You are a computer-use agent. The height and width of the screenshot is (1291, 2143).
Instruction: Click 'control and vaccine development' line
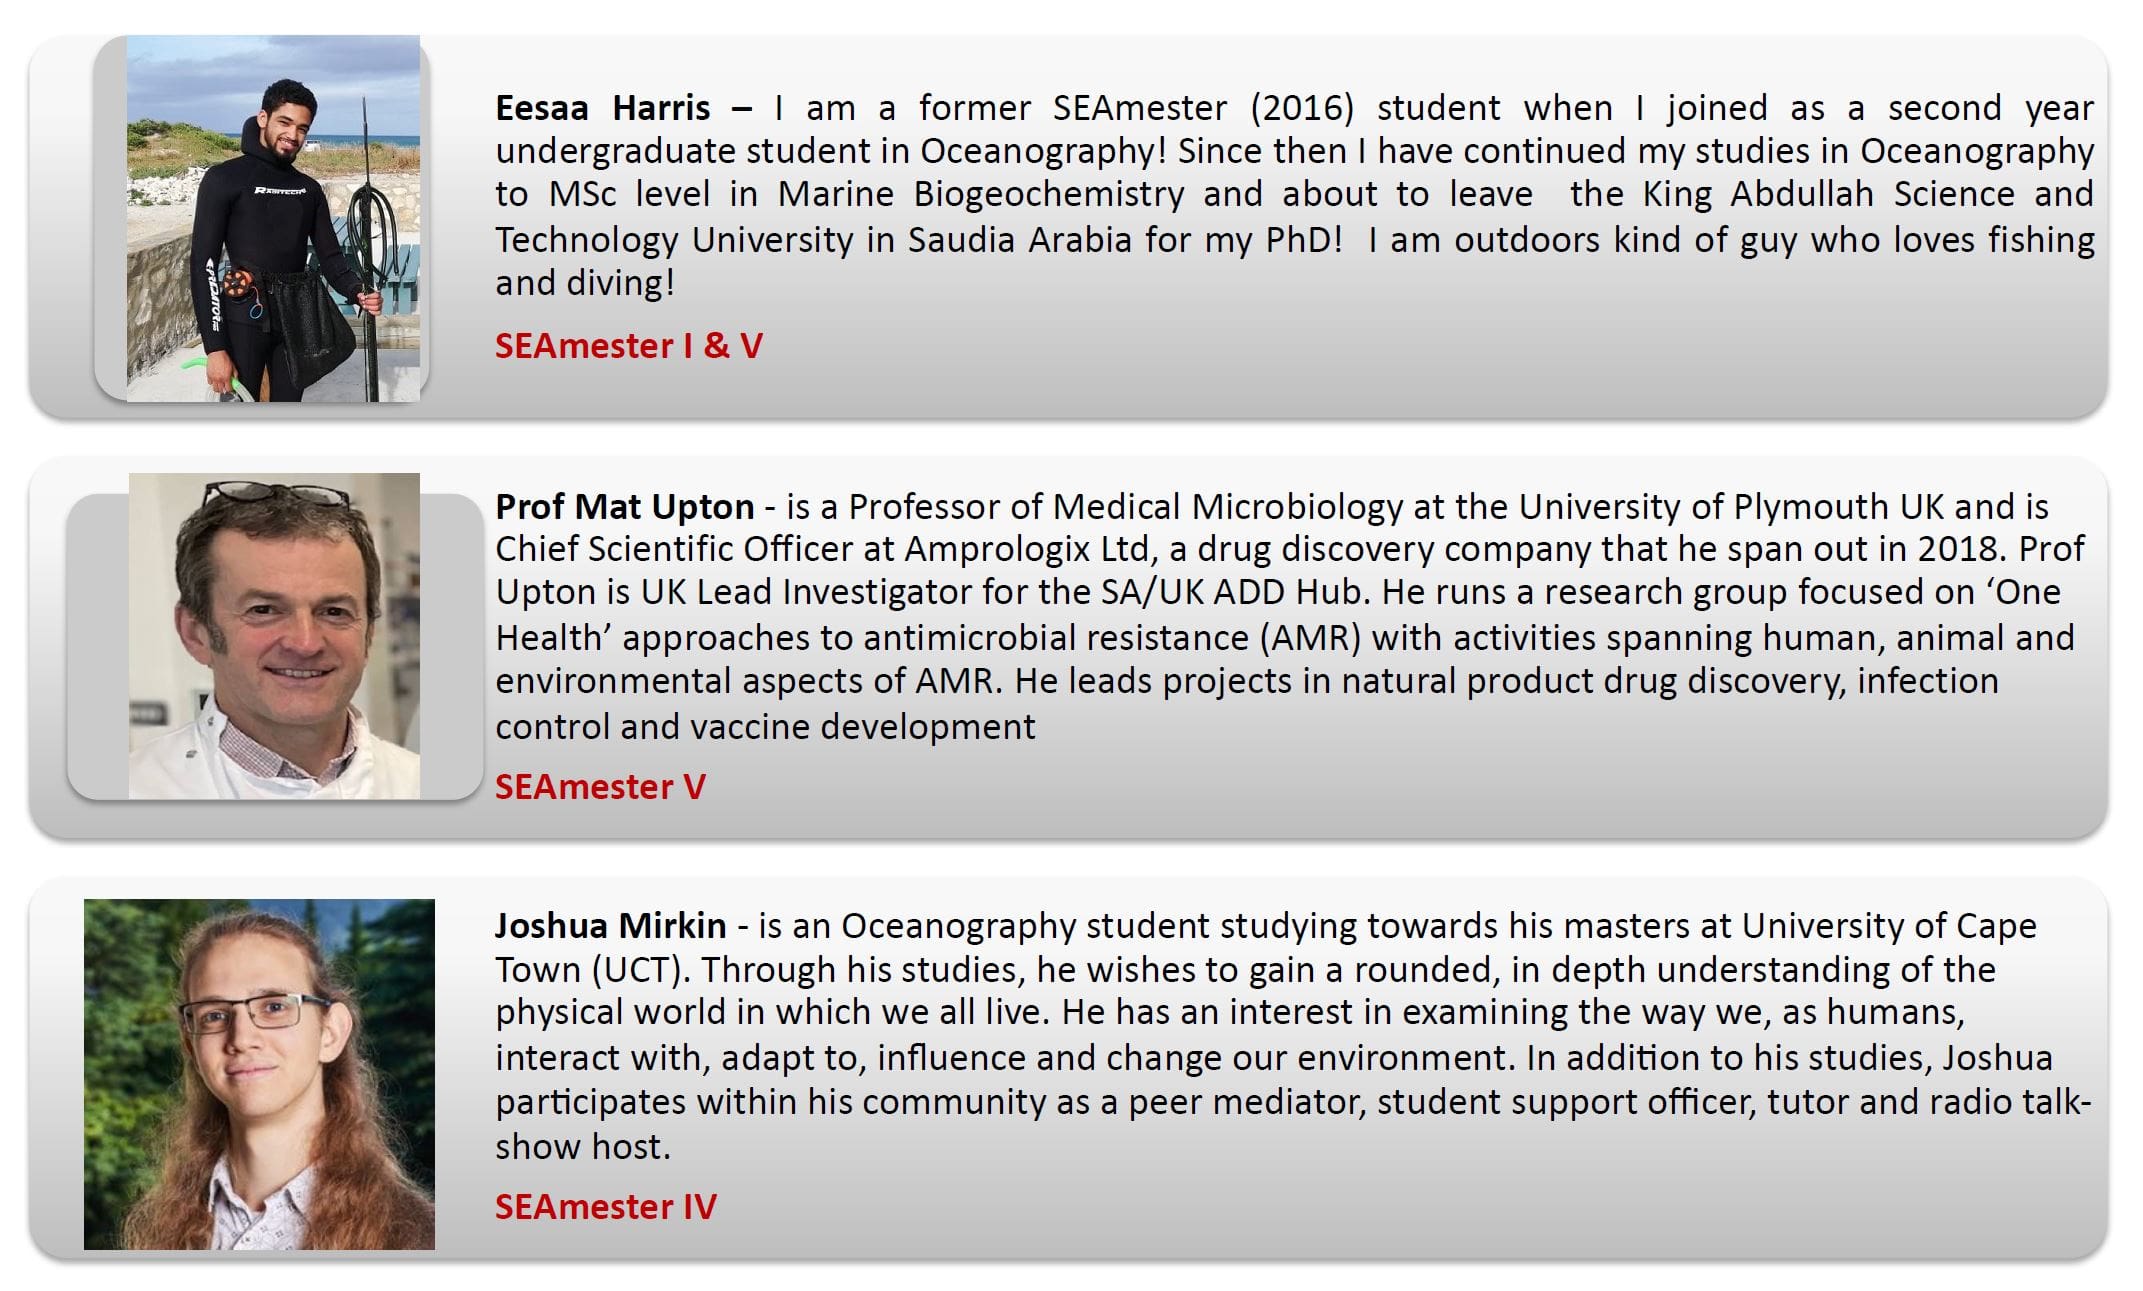tap(765, 726)
